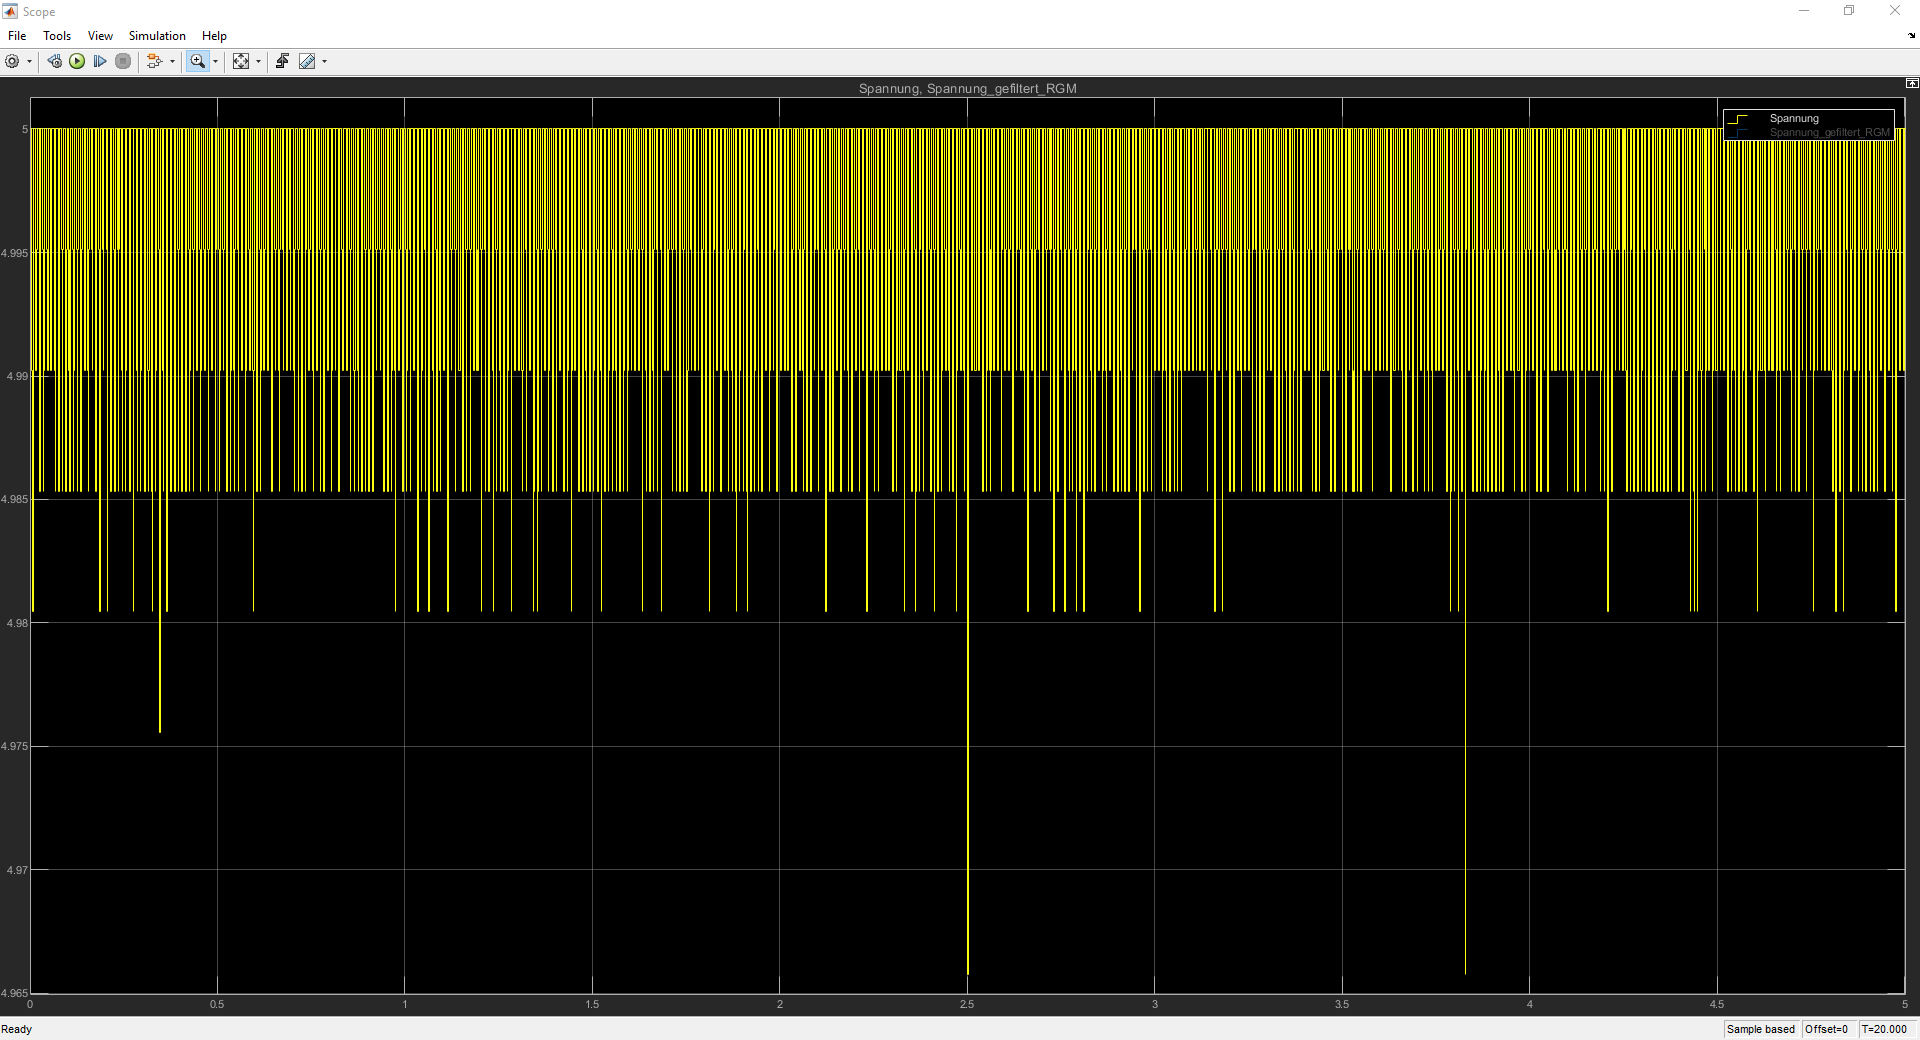Click the Step Back simulation button
The image size is (1920, 1040).
(54, 61)
